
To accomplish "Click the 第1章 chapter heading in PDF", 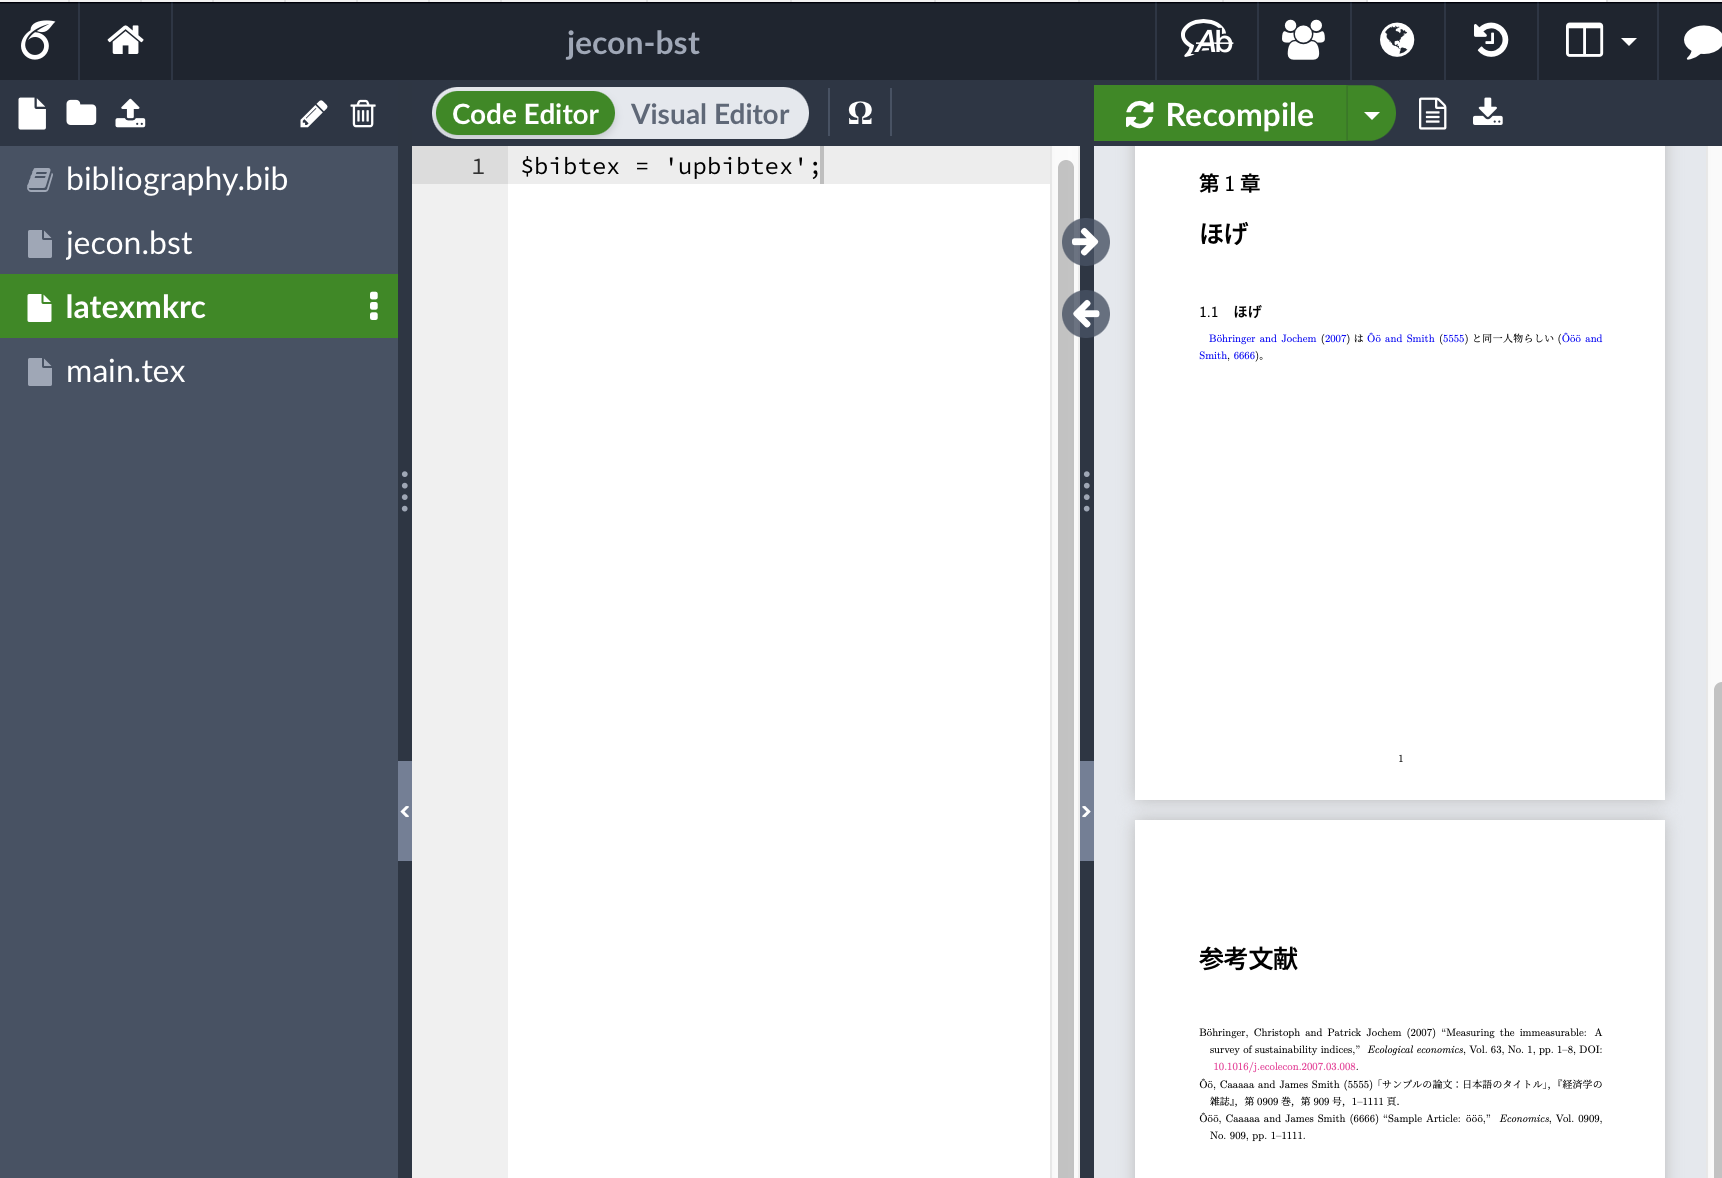I will click(1230, 183).
